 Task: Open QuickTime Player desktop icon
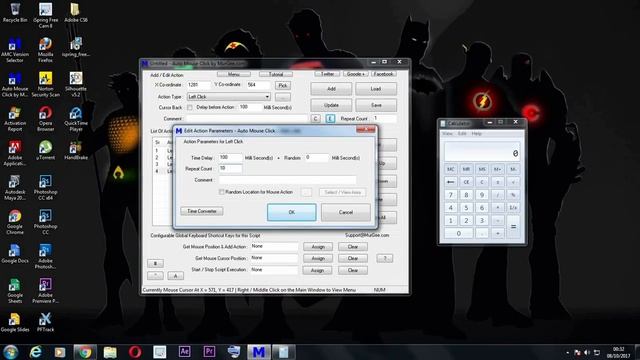76,118
